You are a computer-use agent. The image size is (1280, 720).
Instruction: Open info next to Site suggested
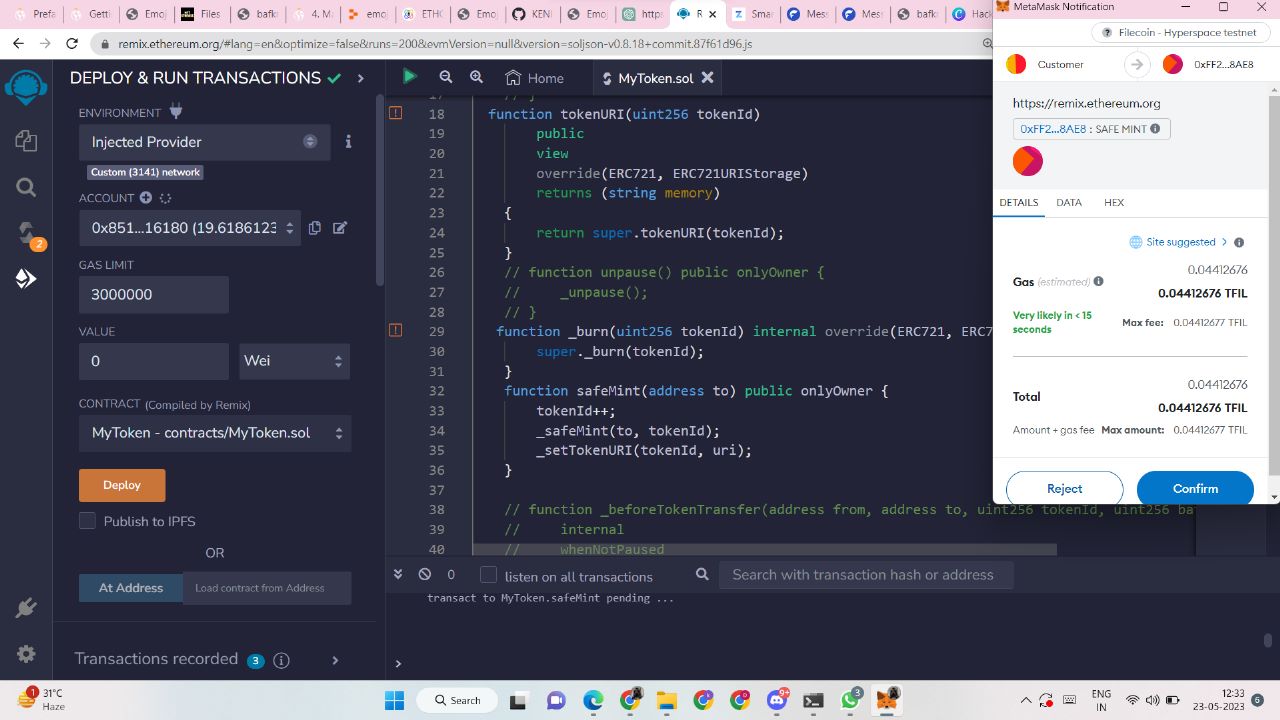pyautogui.click(x=1239, y=242)
